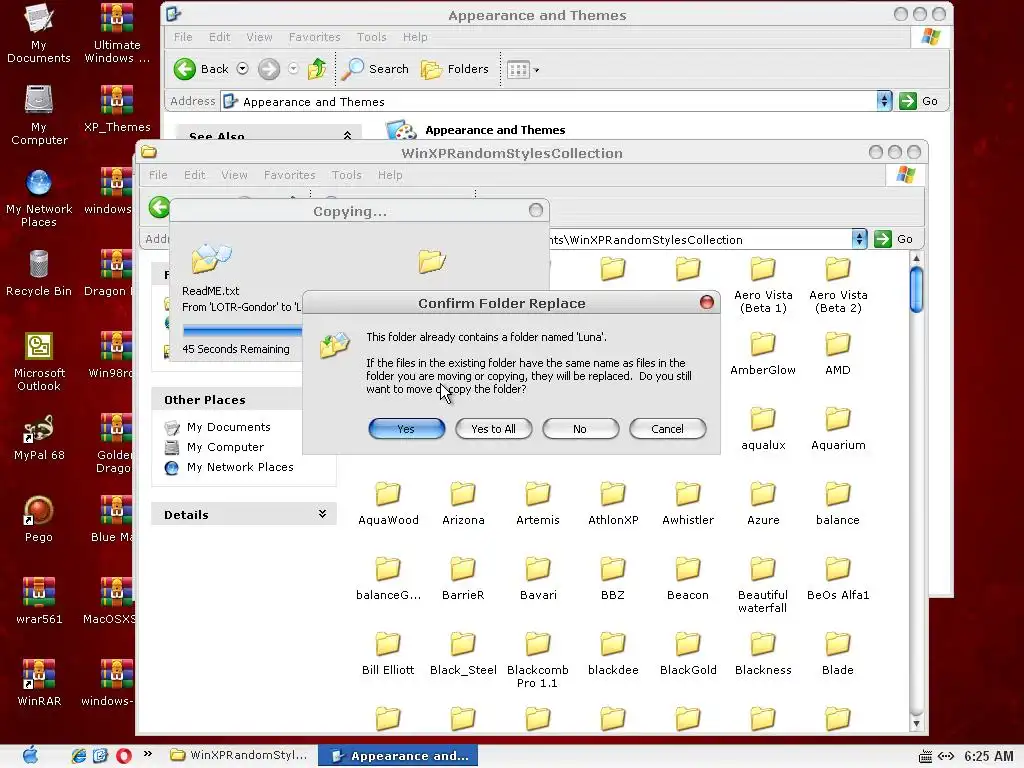Open Tools menu in Appearance and Themes window
The height and width of the screenshot is (768, 1024).
coord(372,37)
